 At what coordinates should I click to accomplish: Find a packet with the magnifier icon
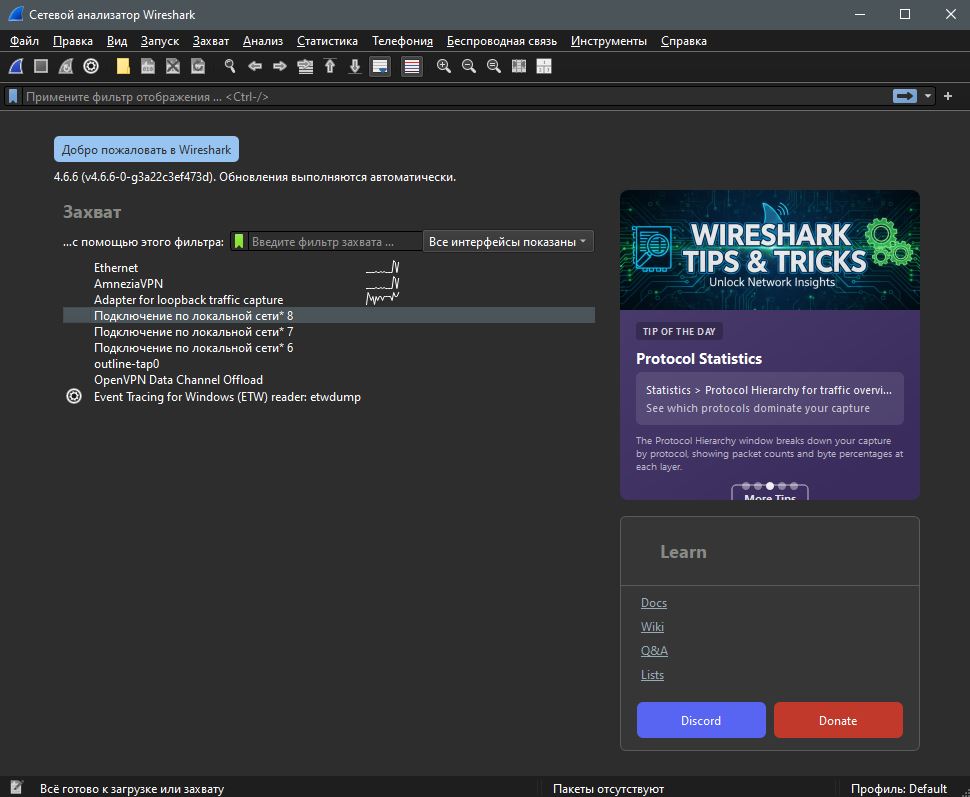coord(230,66)
